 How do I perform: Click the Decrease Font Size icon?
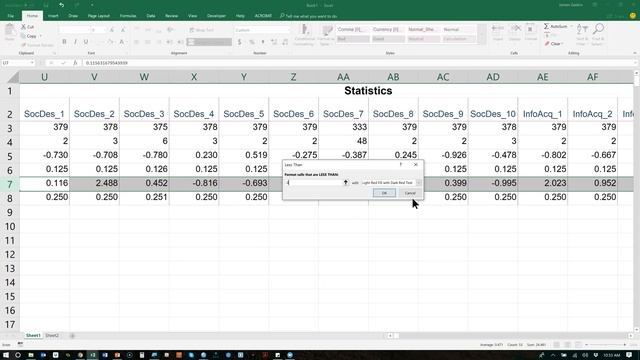coord(122,30)
